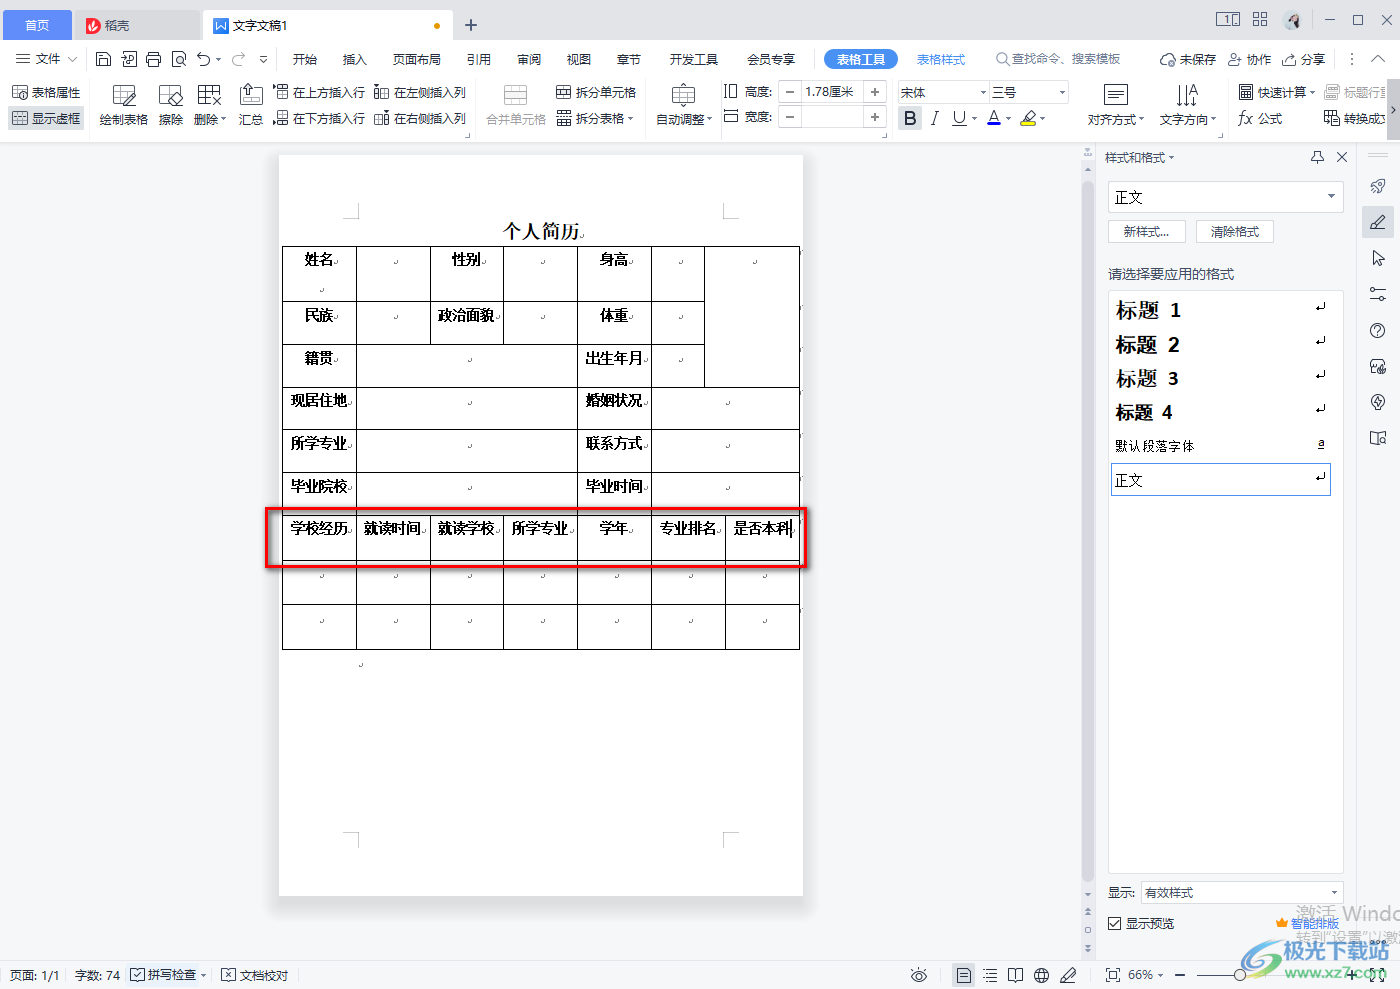Open a new tab with plus button

tap(471, 25)
